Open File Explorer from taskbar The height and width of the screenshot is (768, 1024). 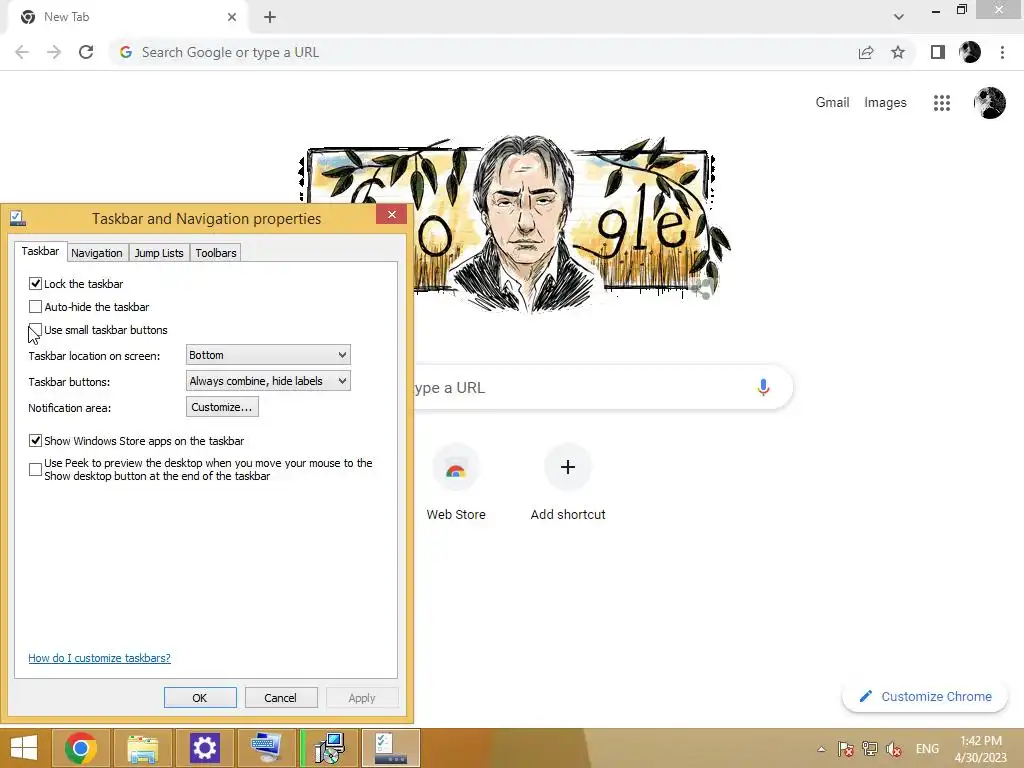coord(142,748)
